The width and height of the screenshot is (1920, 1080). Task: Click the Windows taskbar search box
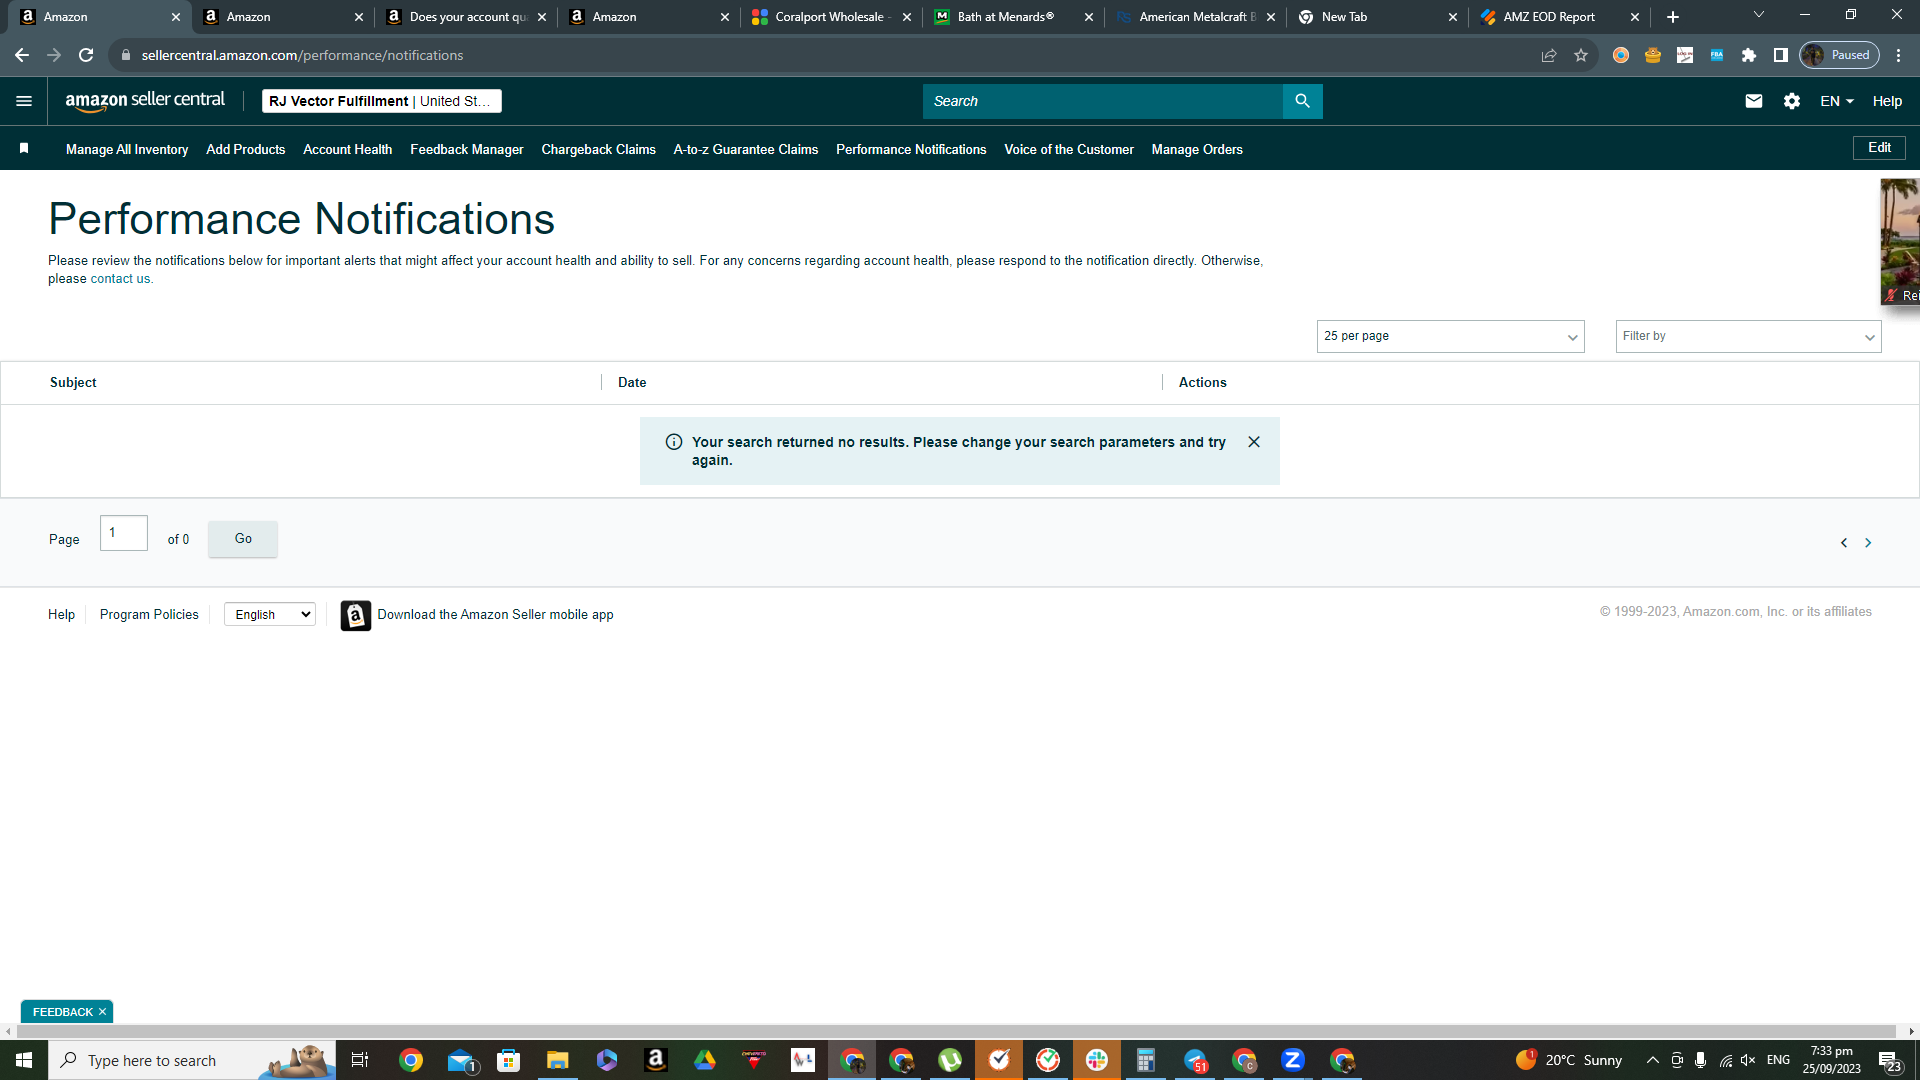click(192, 1060)
